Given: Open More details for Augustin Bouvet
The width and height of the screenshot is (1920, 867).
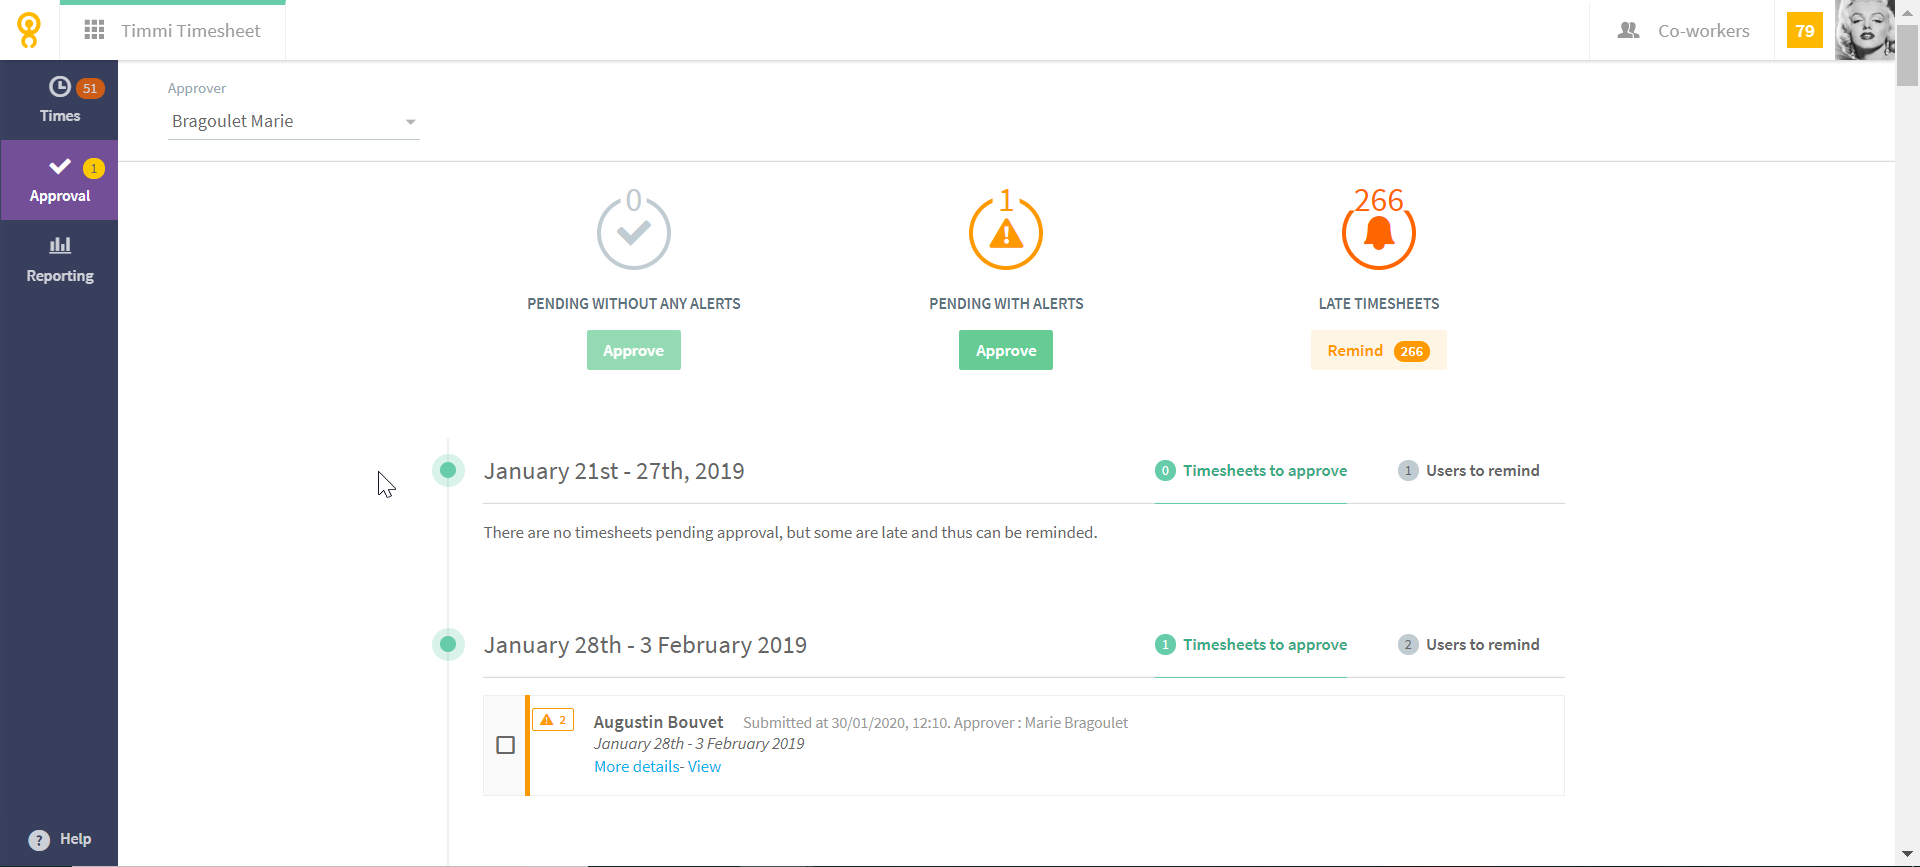Looking at the screenshot, I should tap(637, 767).
